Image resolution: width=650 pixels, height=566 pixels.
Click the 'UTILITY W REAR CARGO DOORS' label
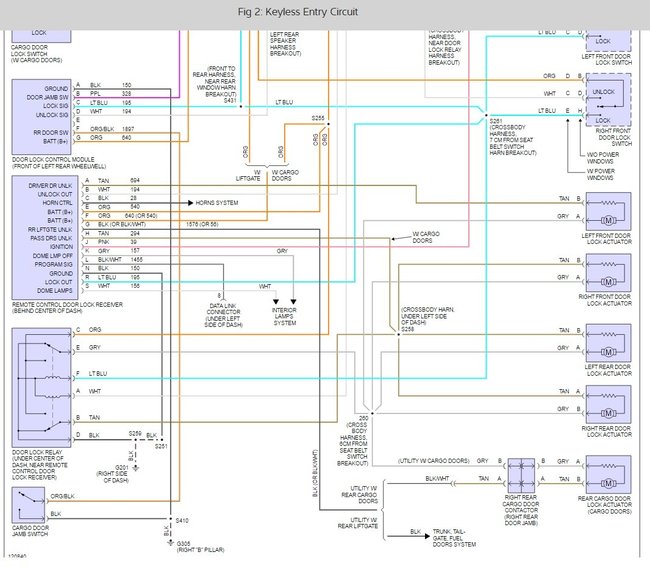pyautogui.click(x=359, y=495)
